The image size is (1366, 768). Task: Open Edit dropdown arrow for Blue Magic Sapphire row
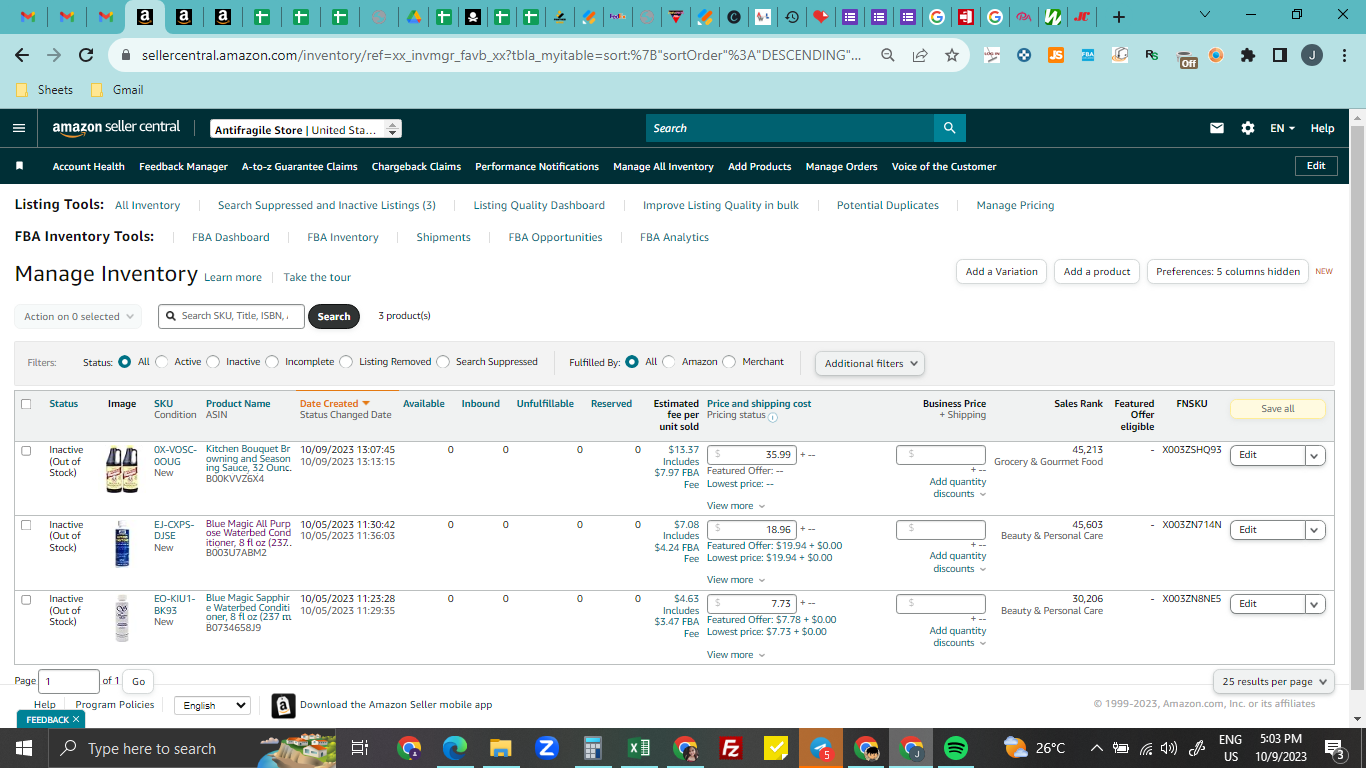pyautogui.click(x=1315, y=604)
